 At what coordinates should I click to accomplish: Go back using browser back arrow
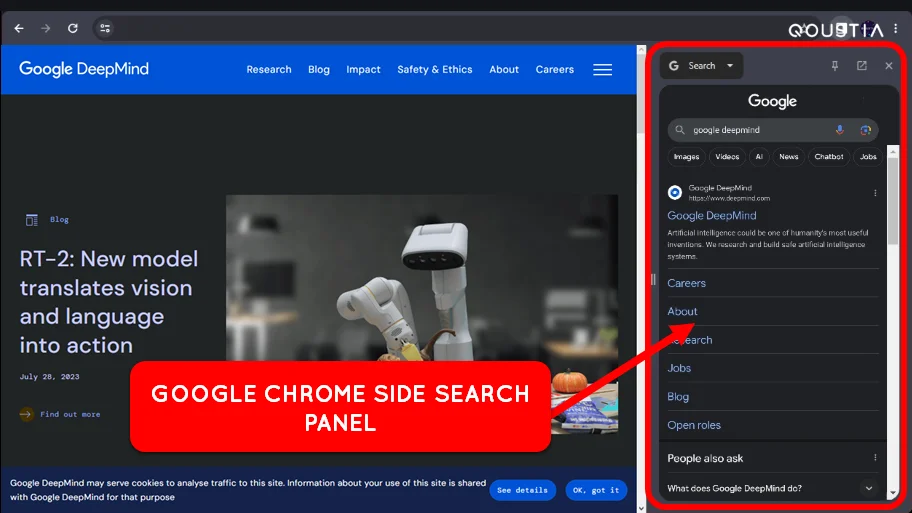[19, 28]
